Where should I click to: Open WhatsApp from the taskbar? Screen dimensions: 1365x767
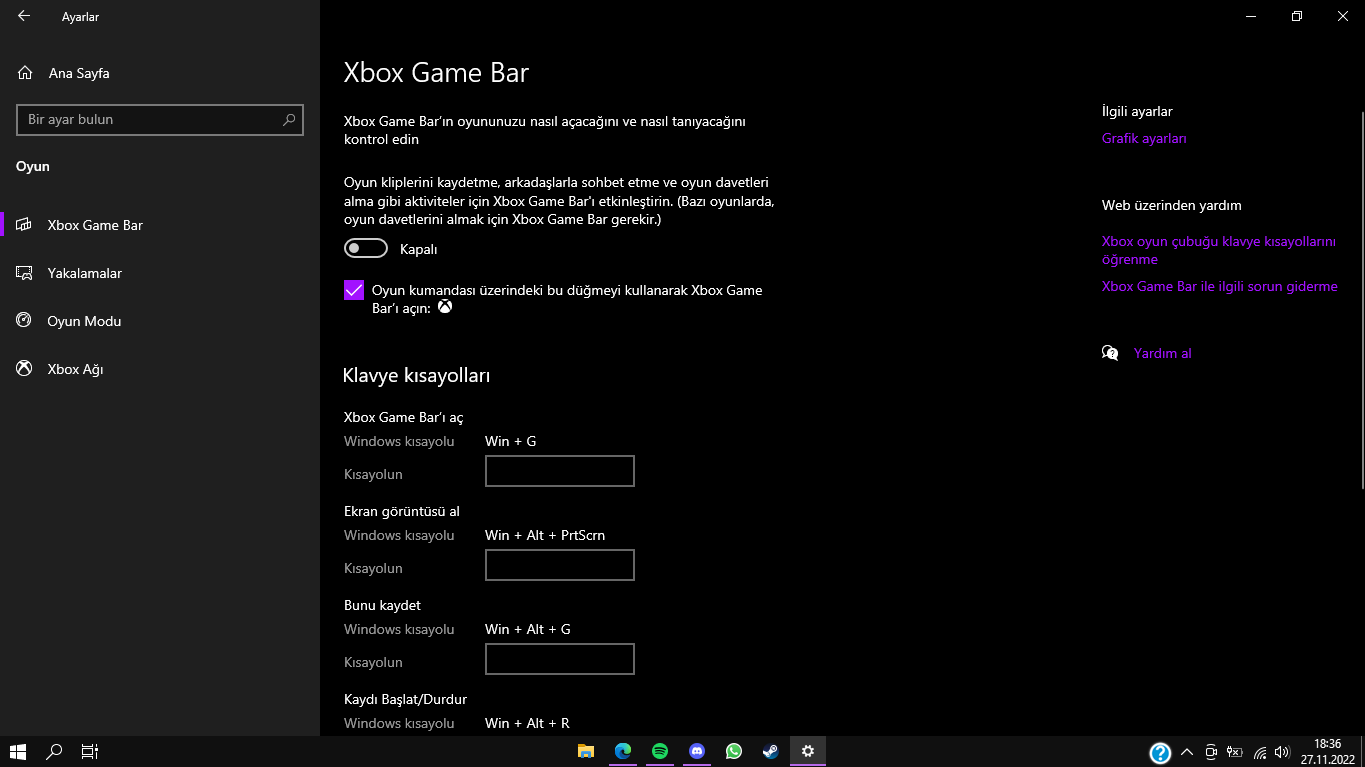734,751
